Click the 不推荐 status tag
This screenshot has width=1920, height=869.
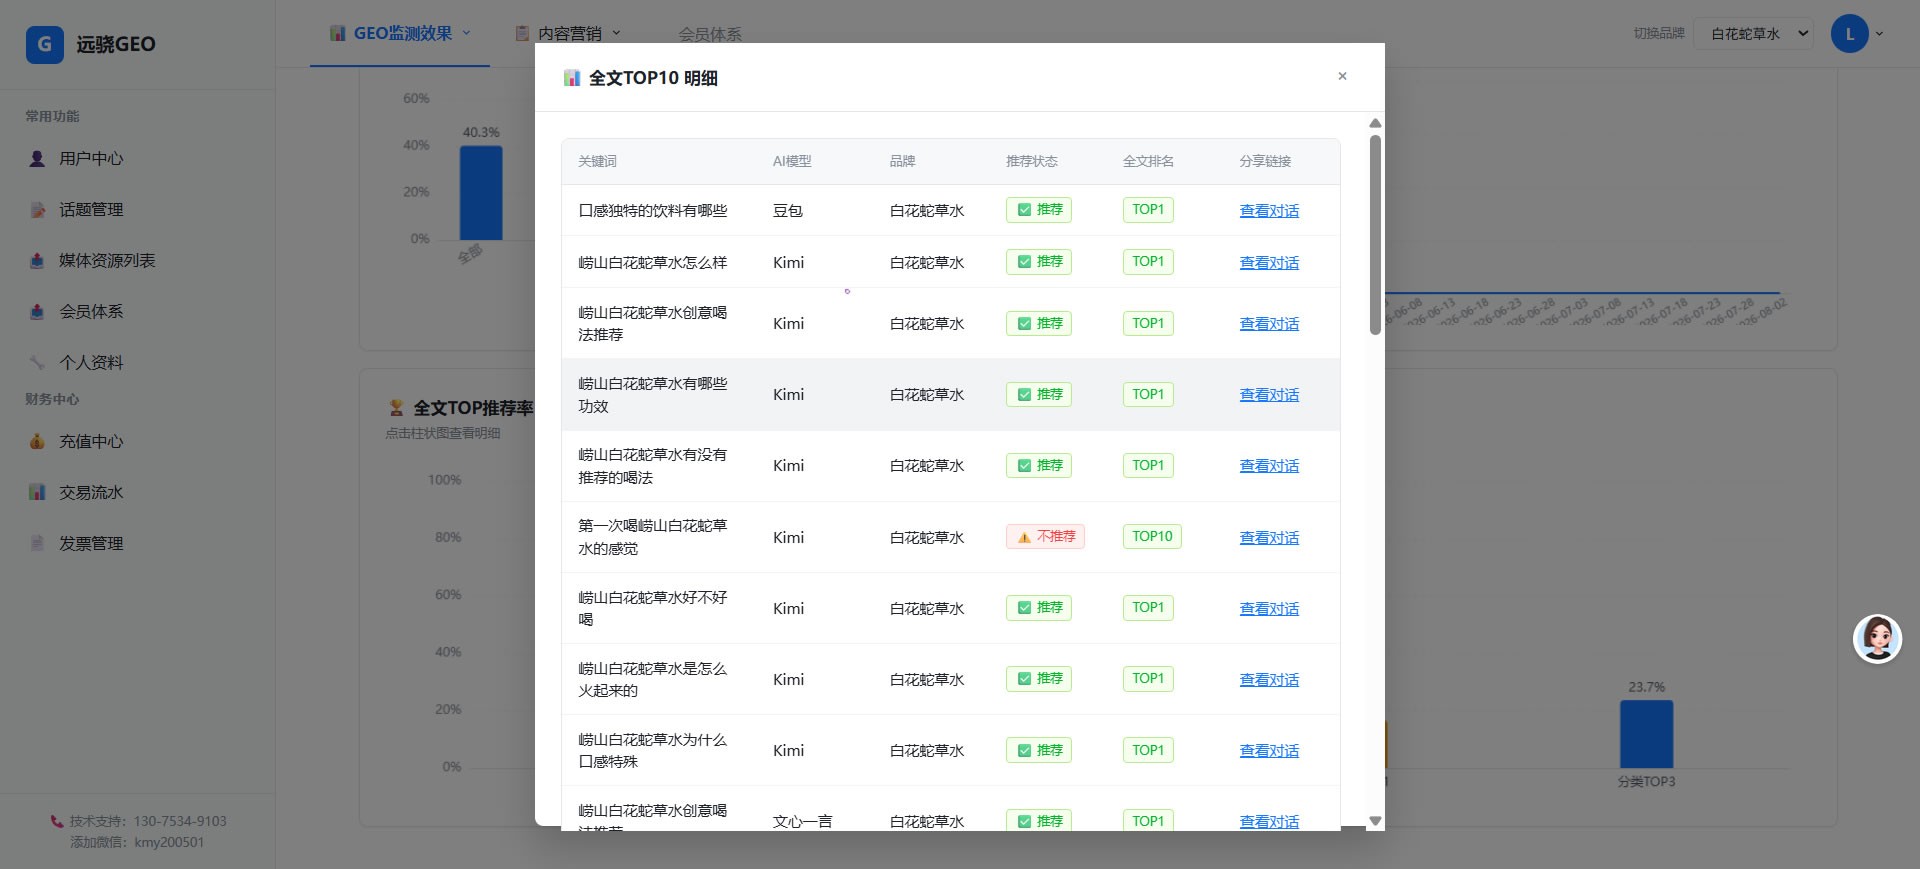click(x=1045, y=537)
